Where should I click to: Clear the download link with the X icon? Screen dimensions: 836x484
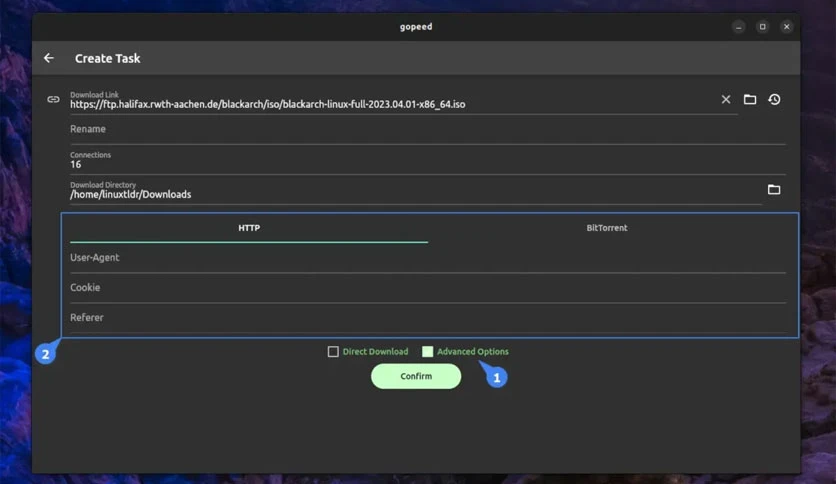[726, 99]
